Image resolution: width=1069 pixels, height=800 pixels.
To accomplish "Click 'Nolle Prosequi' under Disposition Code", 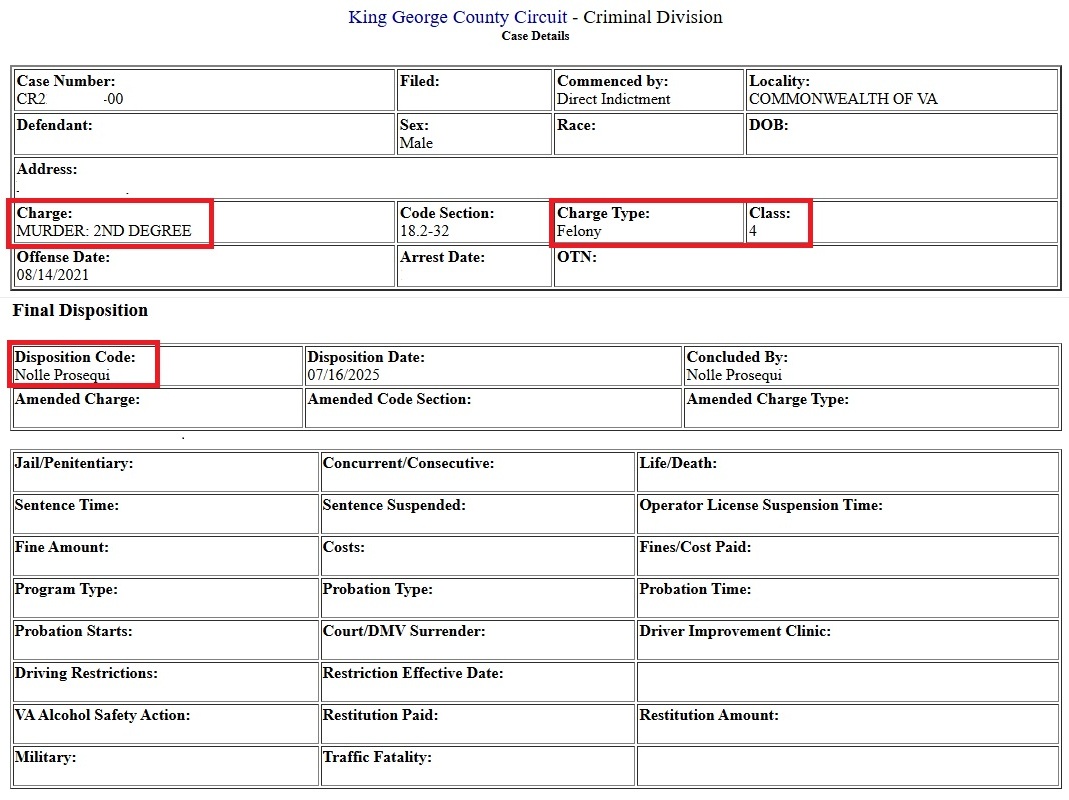I will pyautogui.click(x=62, y=375).
